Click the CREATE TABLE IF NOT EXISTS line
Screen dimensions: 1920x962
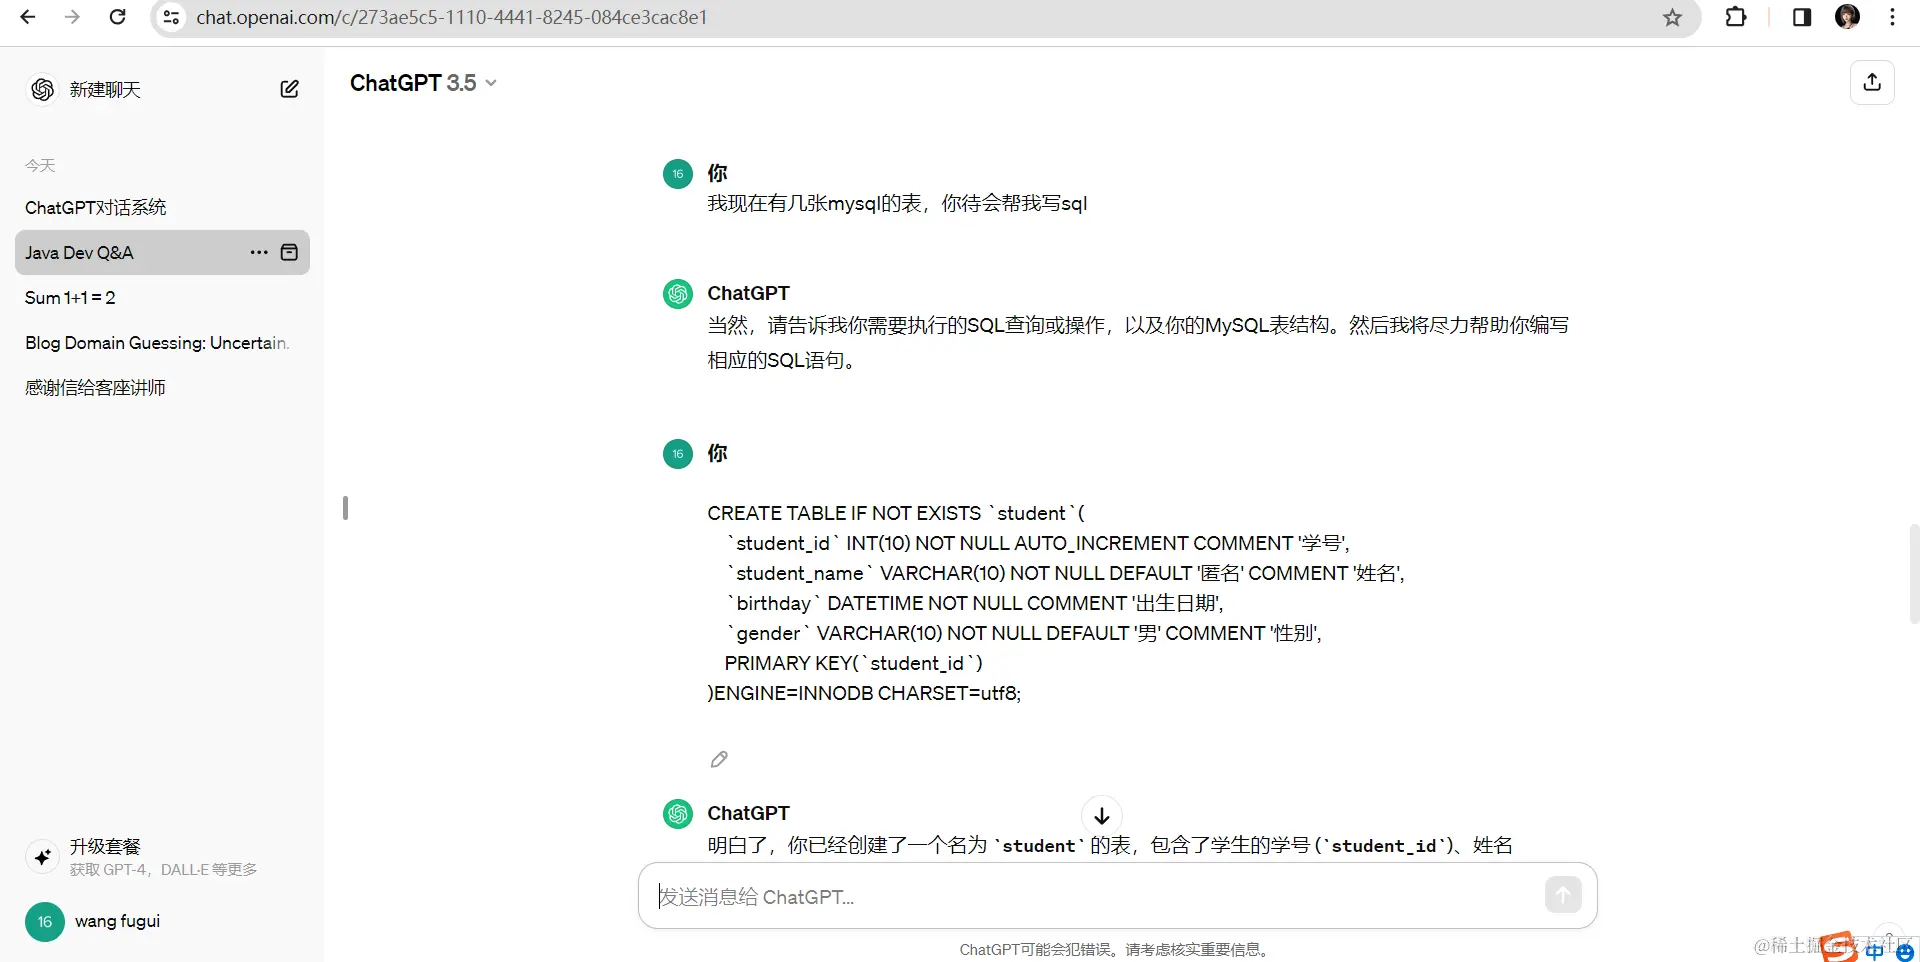896,513
